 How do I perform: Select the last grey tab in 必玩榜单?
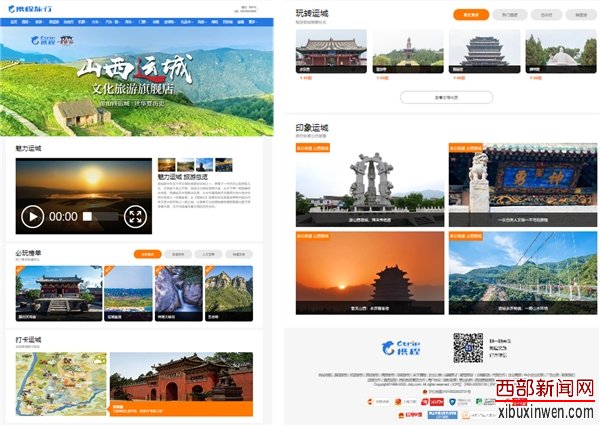pos(243,254)
